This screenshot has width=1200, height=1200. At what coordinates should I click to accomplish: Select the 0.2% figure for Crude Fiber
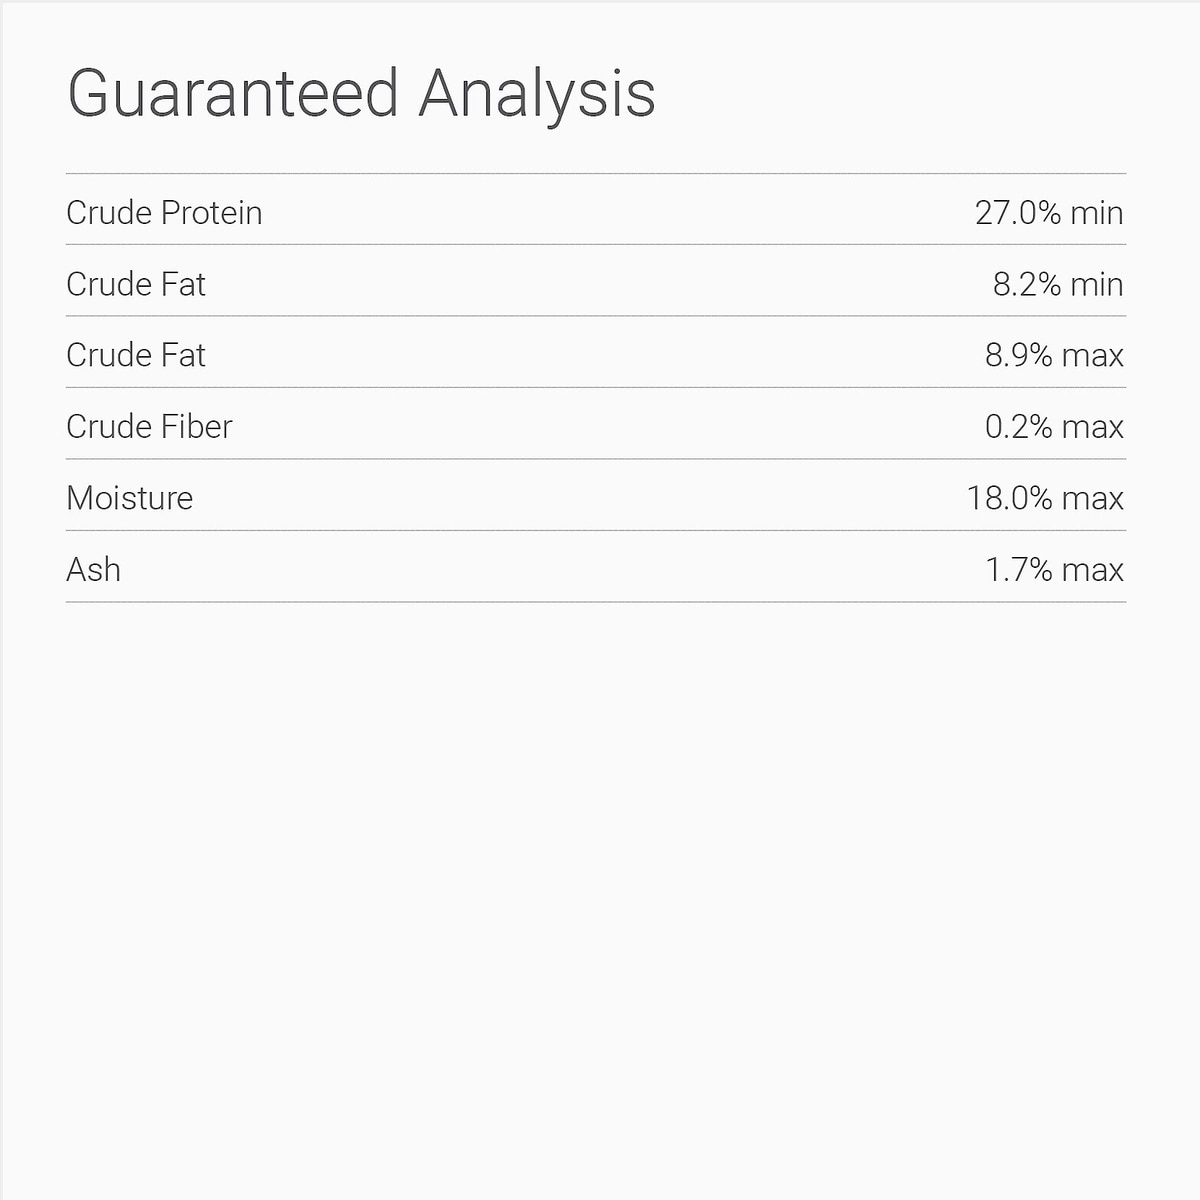(1019, 427)
